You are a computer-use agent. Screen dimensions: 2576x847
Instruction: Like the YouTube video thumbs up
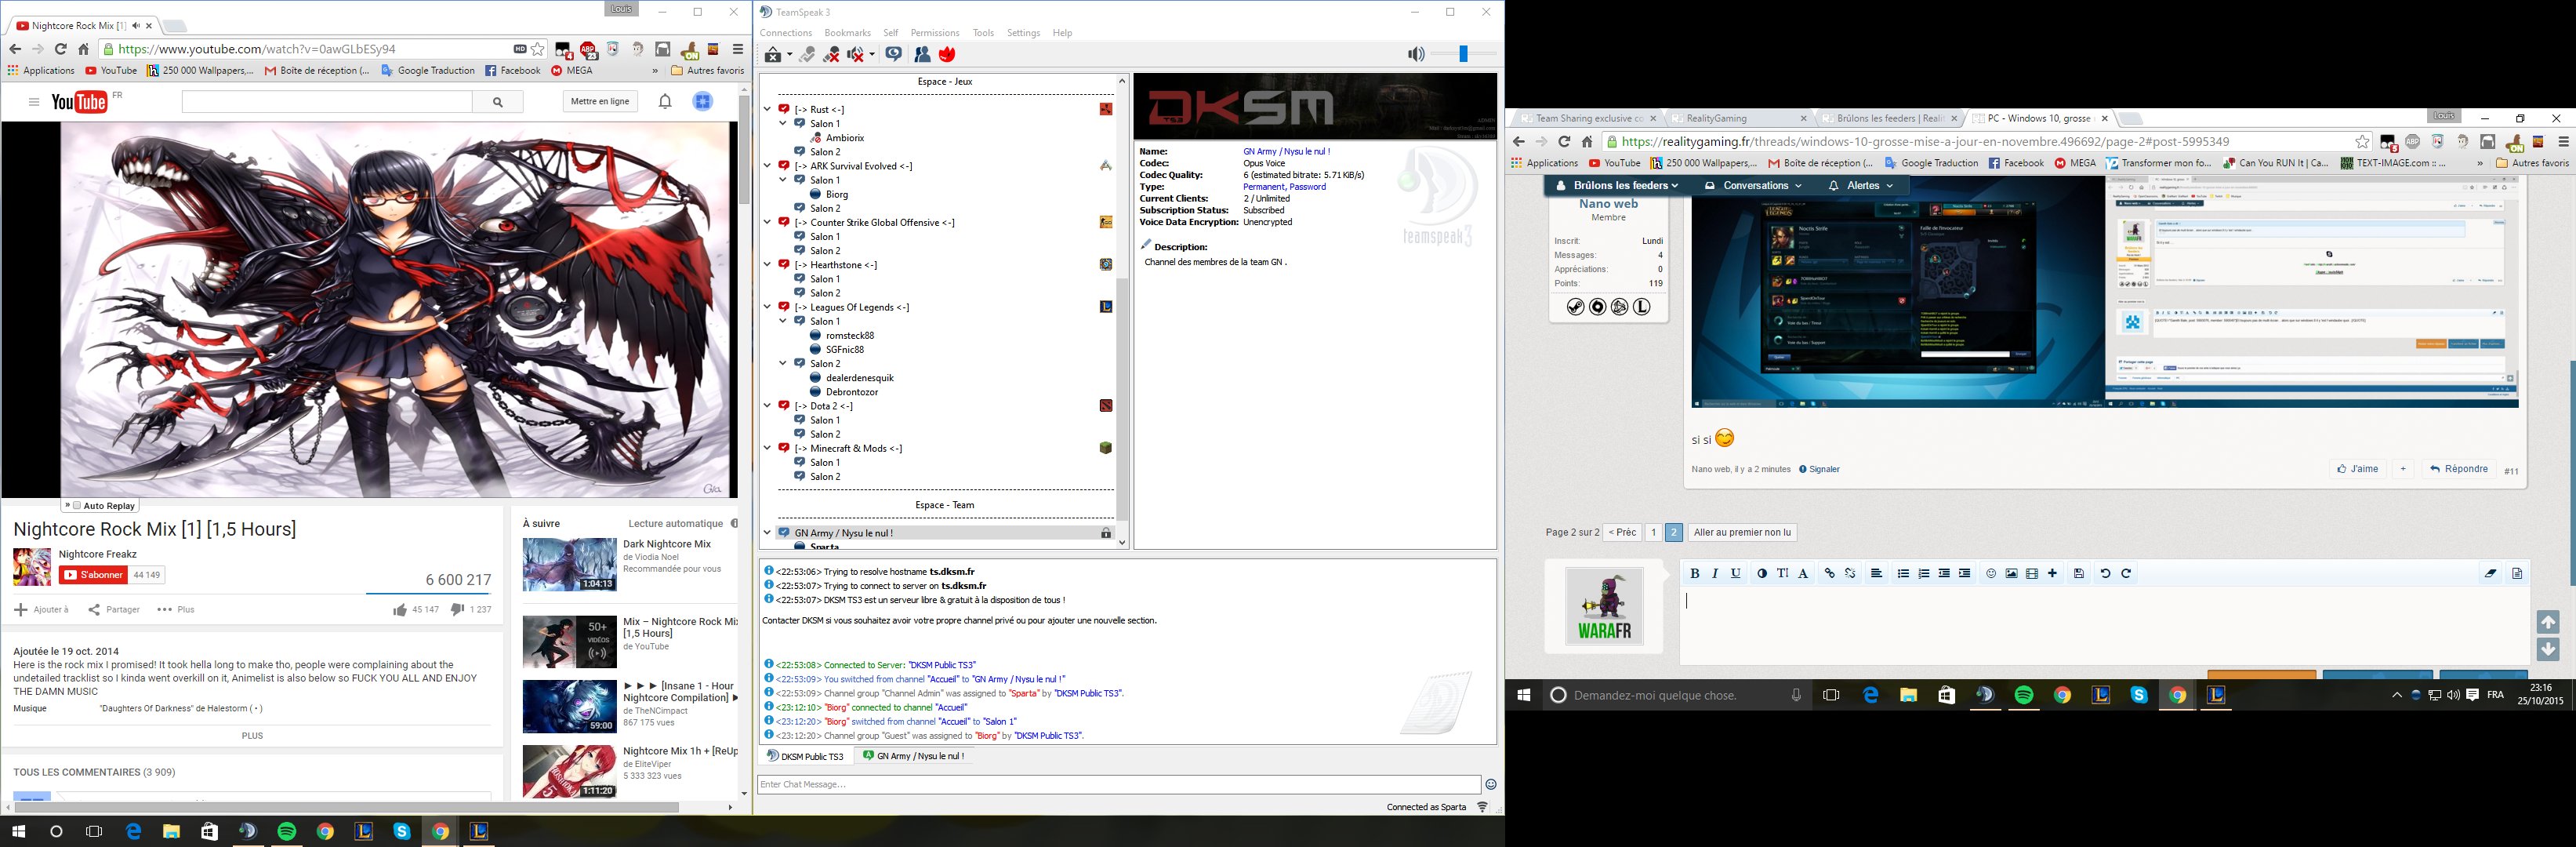400,610
